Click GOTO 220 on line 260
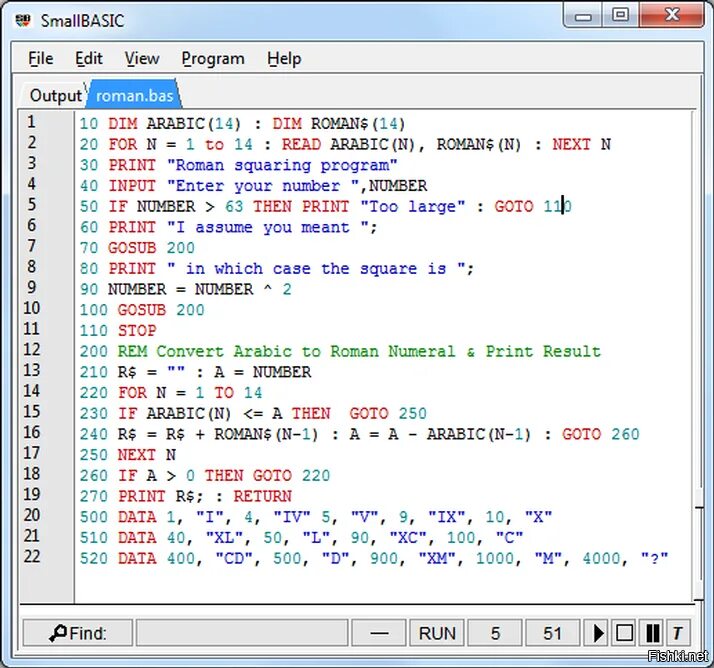 click(x=291, y=476)
